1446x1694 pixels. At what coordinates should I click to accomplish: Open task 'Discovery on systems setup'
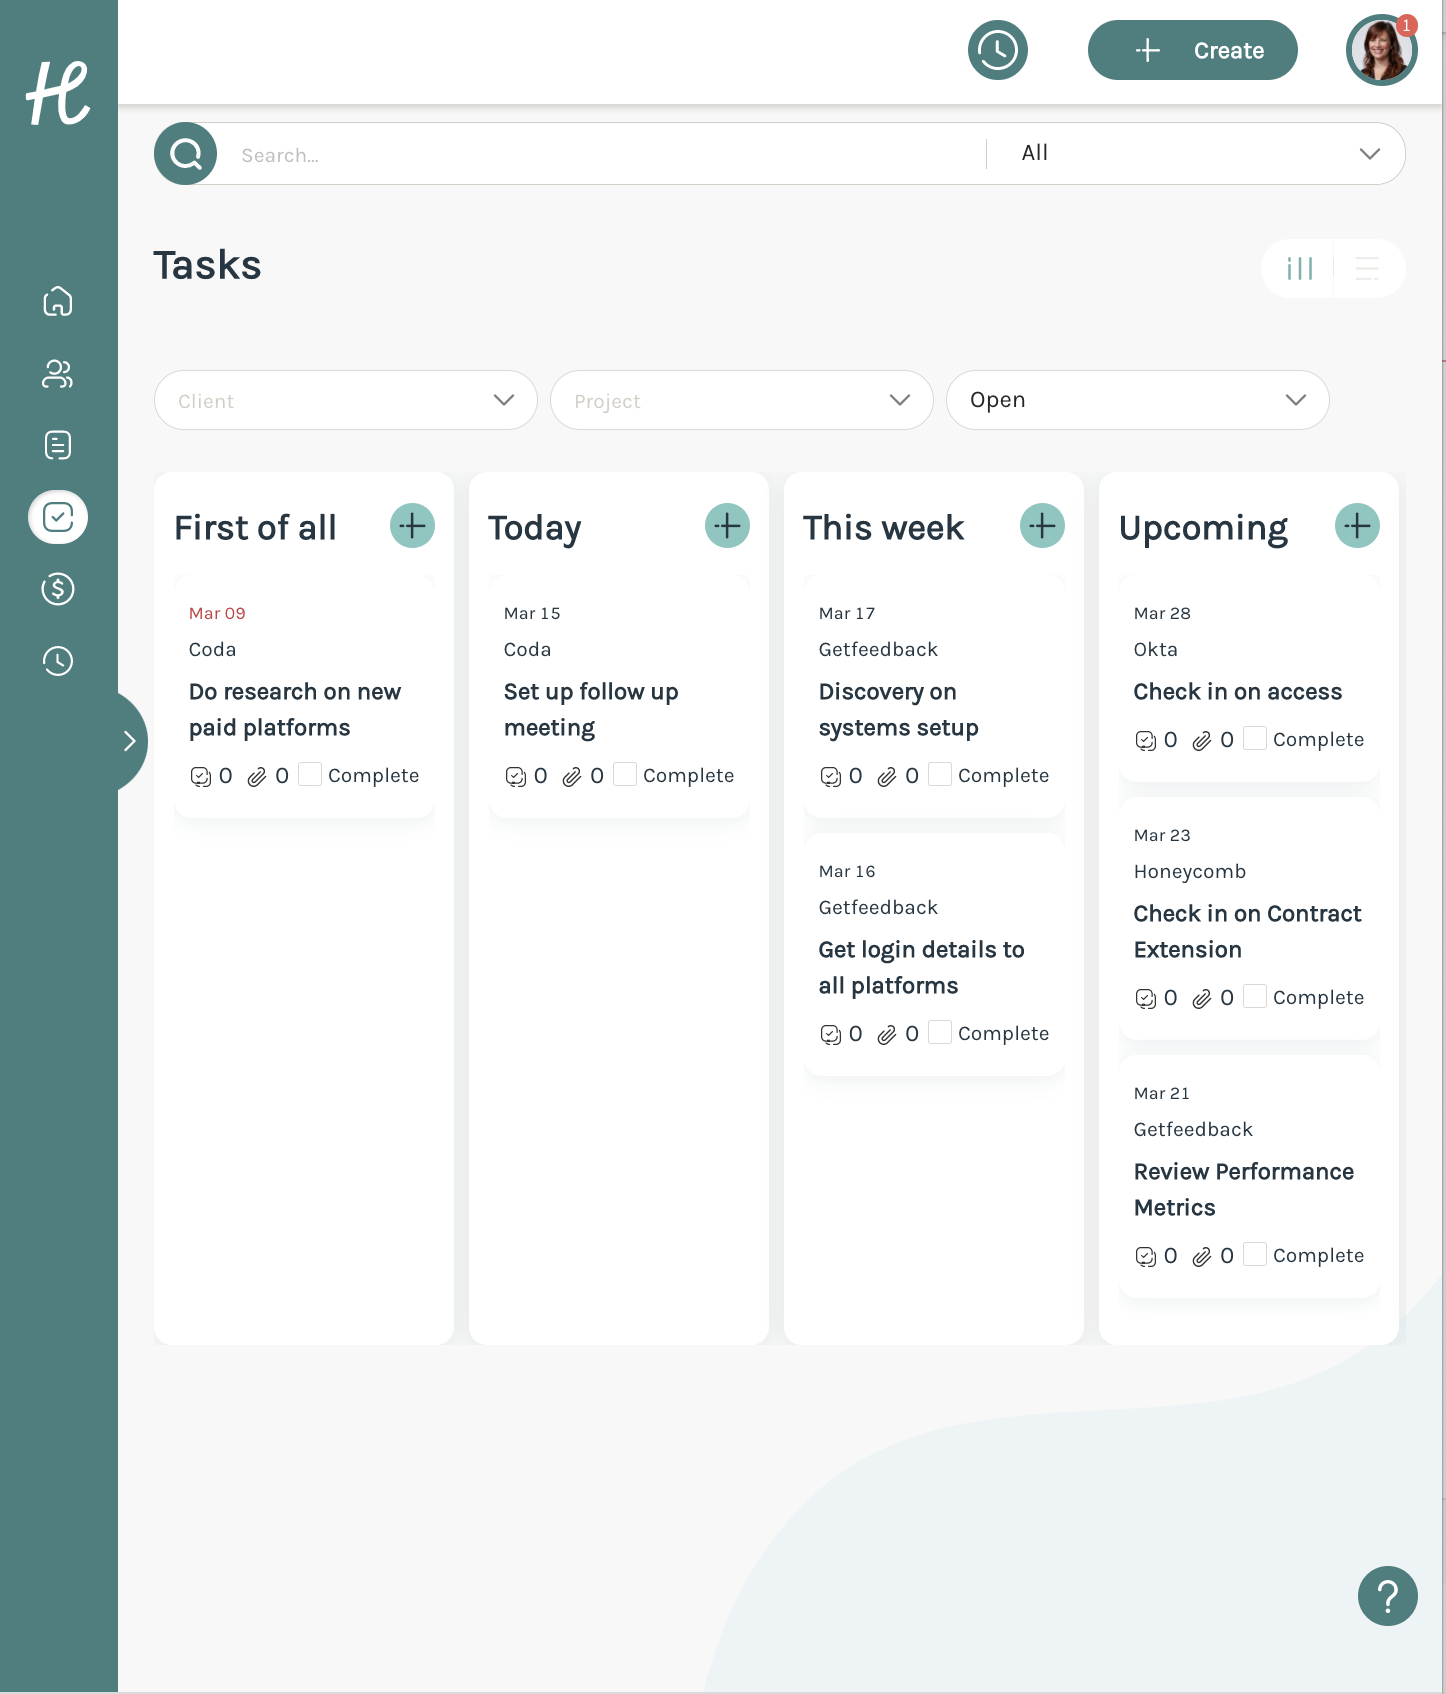pos(898,710)
